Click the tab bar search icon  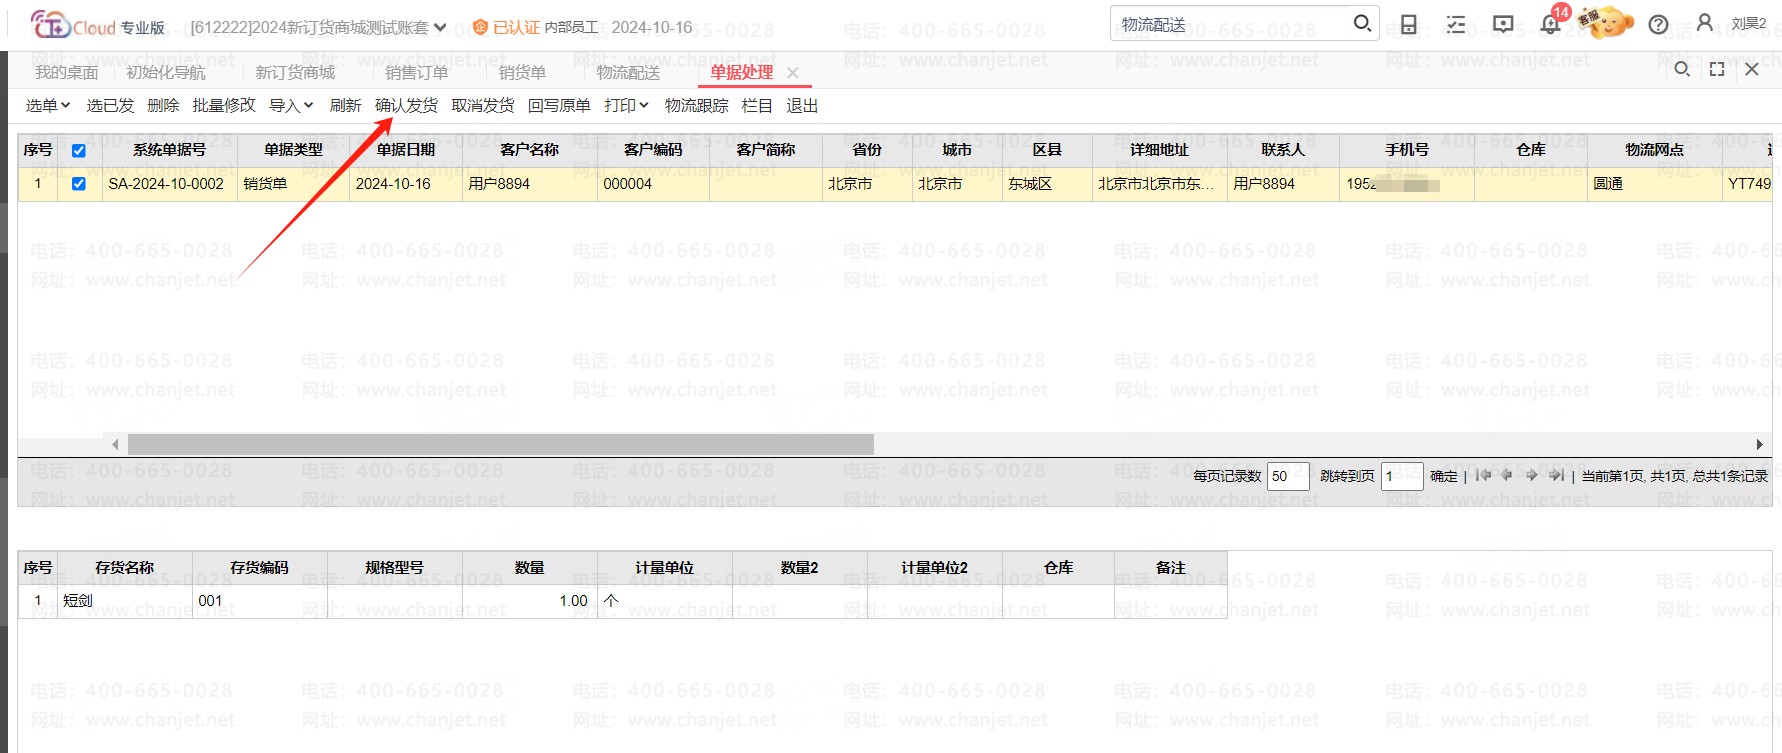click(1682, 69)
